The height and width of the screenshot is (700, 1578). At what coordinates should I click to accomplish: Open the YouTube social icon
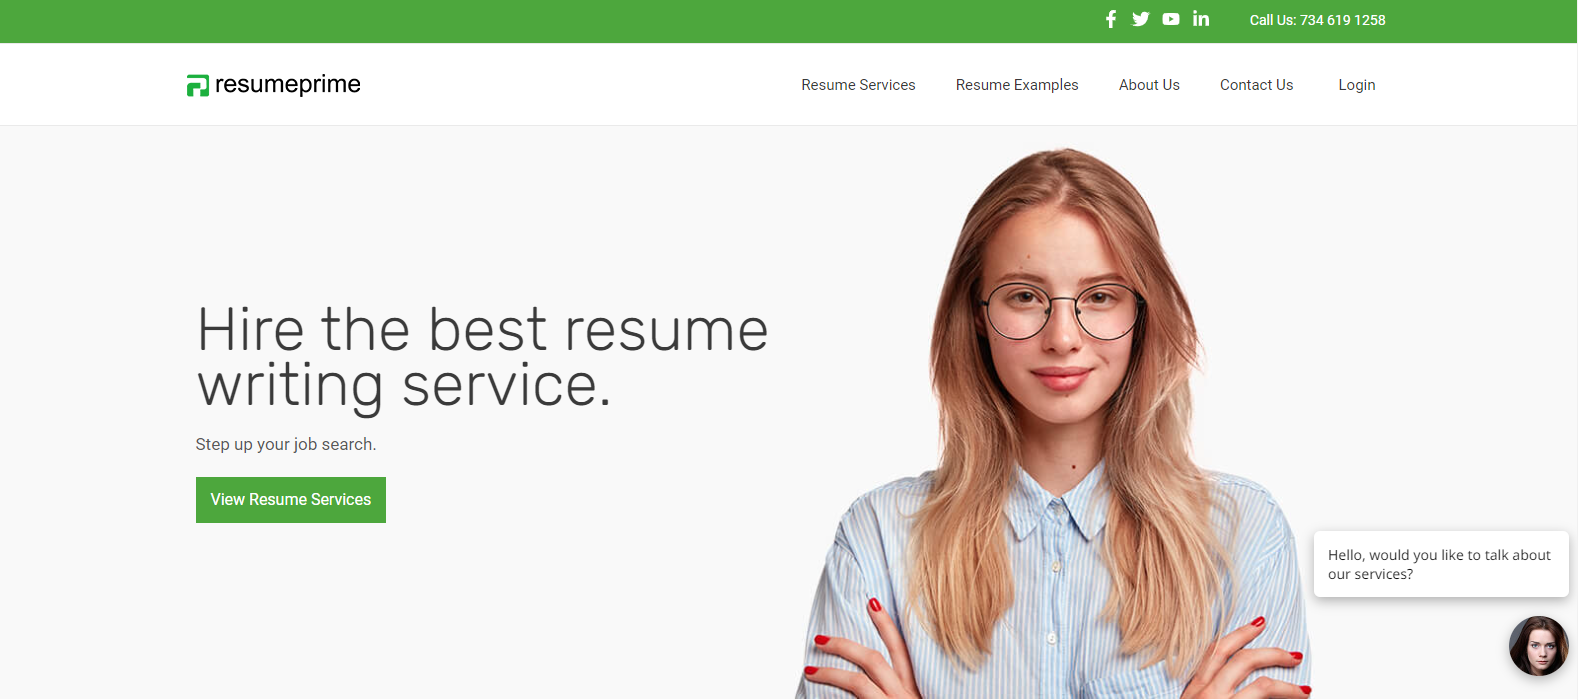1171,19
